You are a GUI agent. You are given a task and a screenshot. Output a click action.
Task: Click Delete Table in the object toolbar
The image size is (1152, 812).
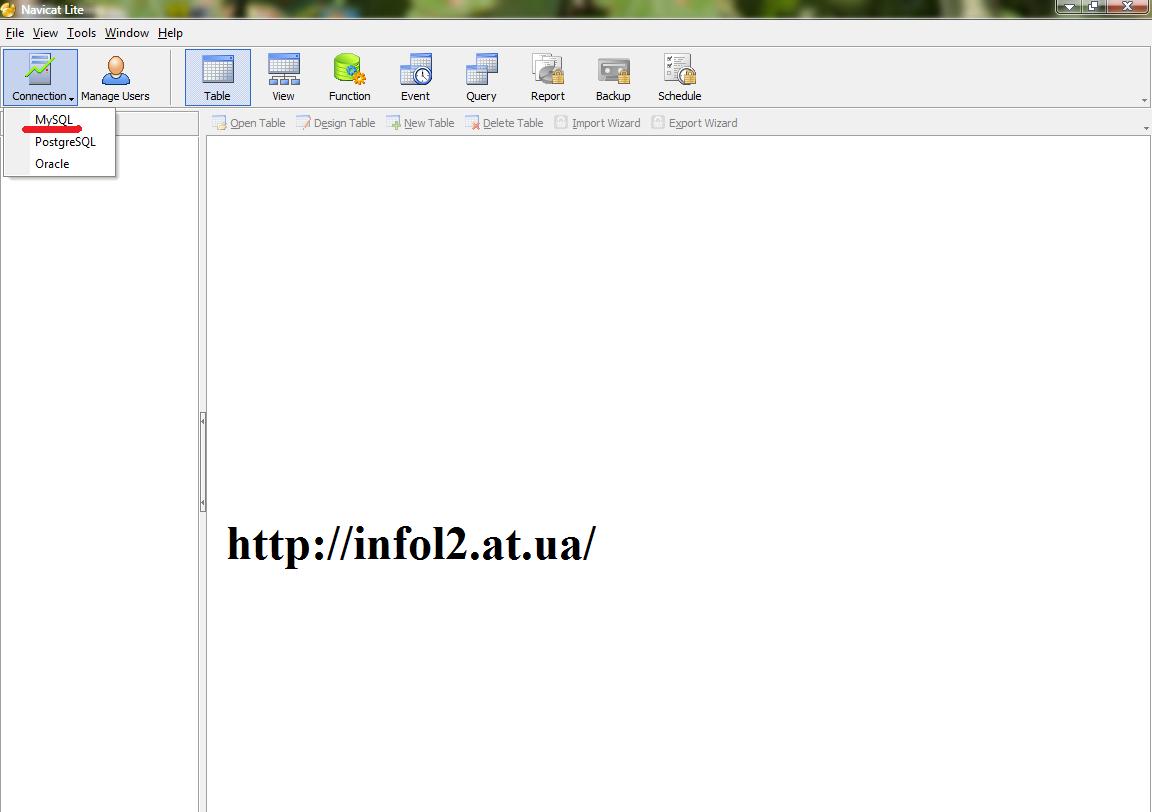(504, 123)
